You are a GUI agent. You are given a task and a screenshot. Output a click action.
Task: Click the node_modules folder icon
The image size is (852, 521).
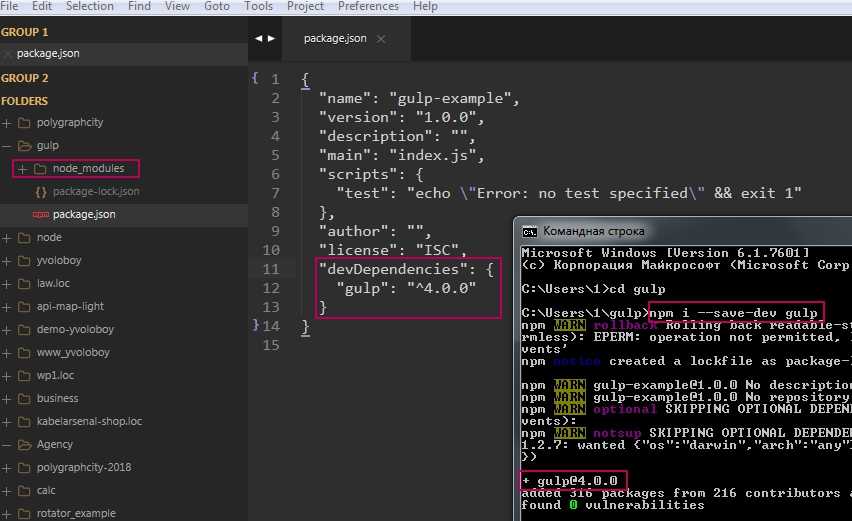(x=40, y=168)
